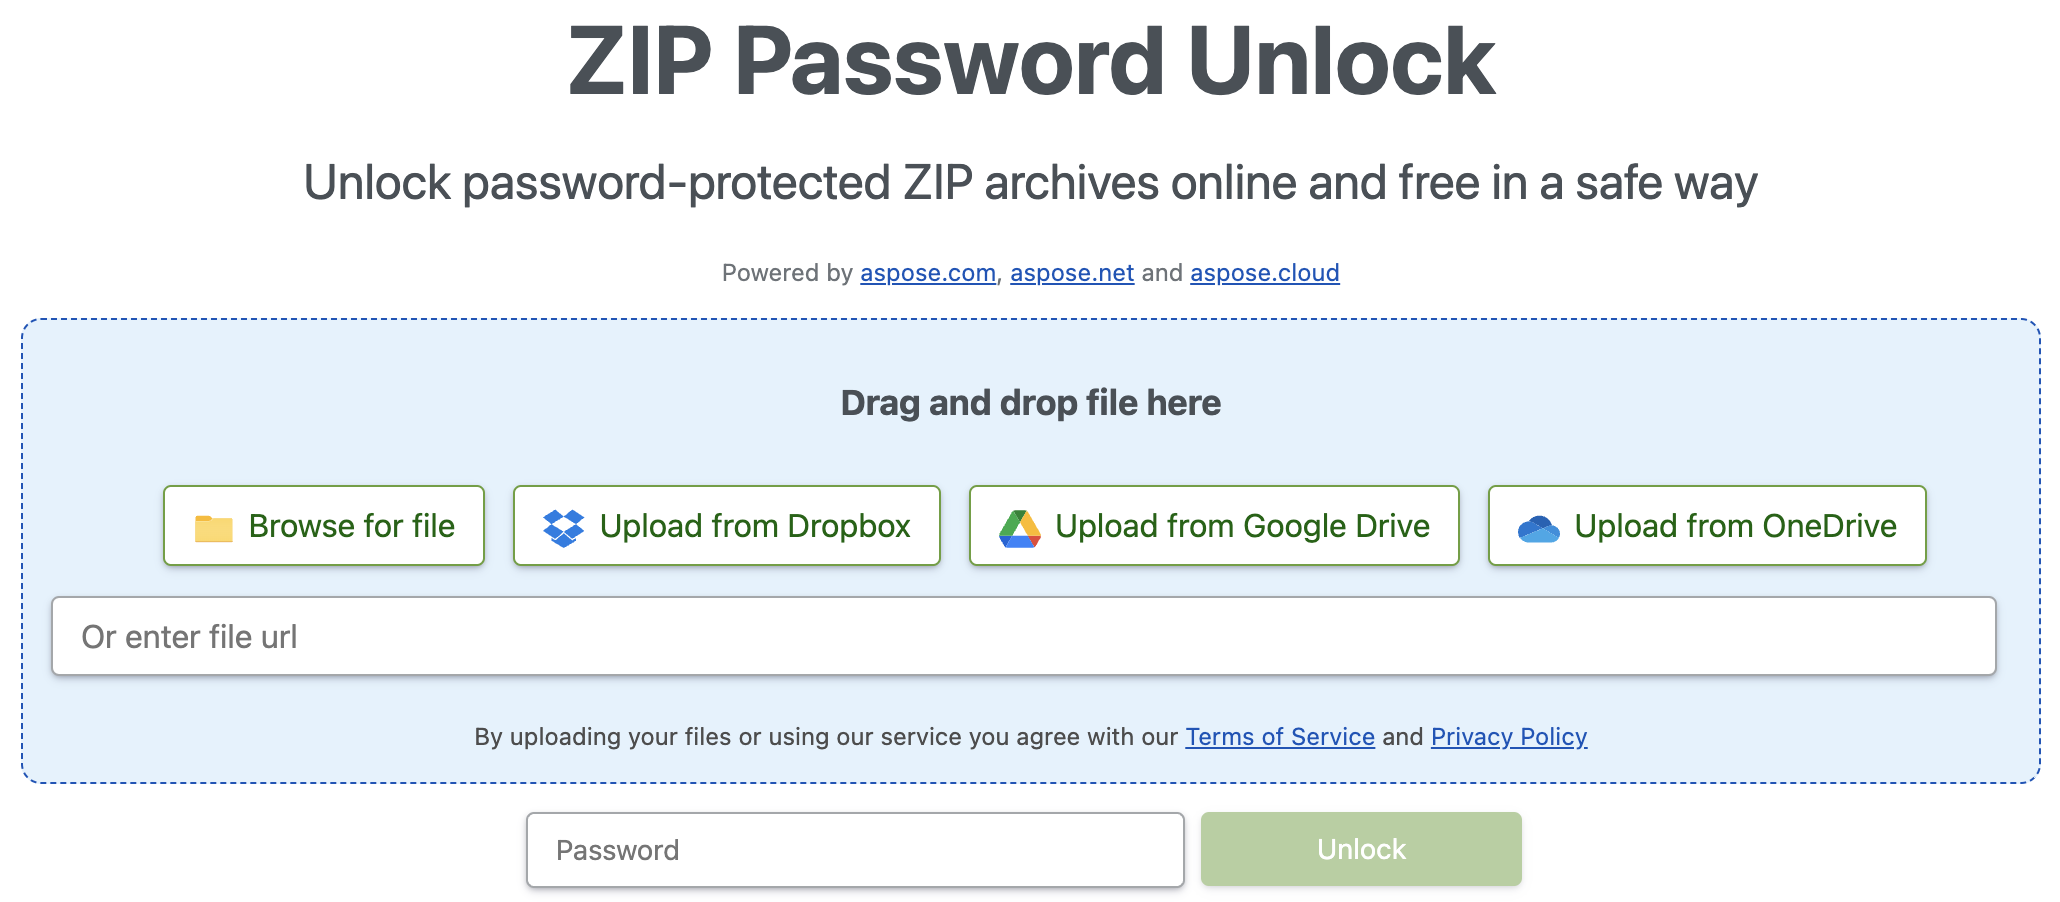Follow the aspose.net link
Image resolution: width=2060 pixels, height=902 pixels.
point(1072,273)
